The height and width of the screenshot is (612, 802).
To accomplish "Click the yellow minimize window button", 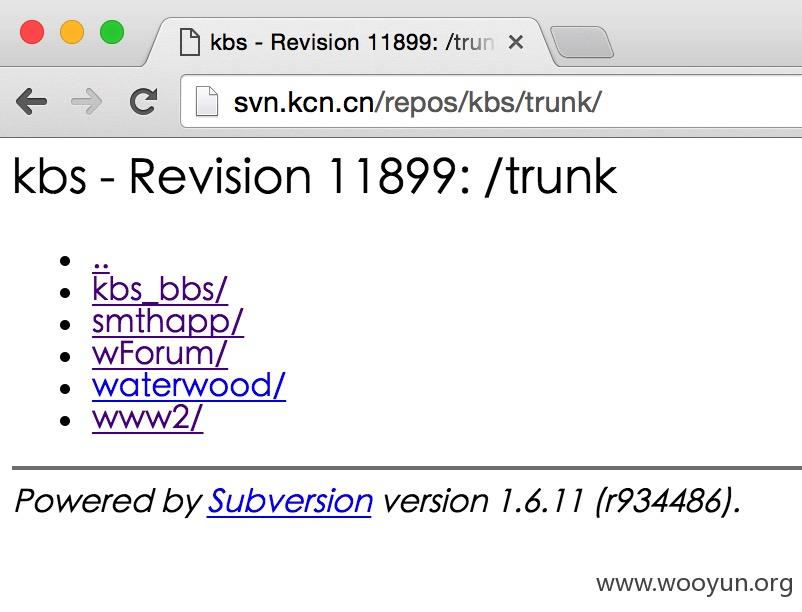I will (72, 32).
